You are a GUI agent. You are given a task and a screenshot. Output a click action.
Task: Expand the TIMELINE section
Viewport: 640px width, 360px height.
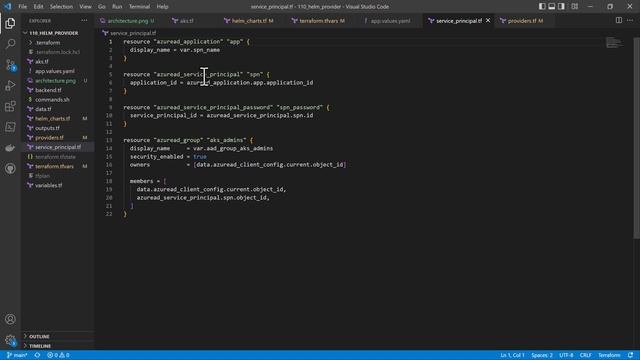[x=40, y=346]
